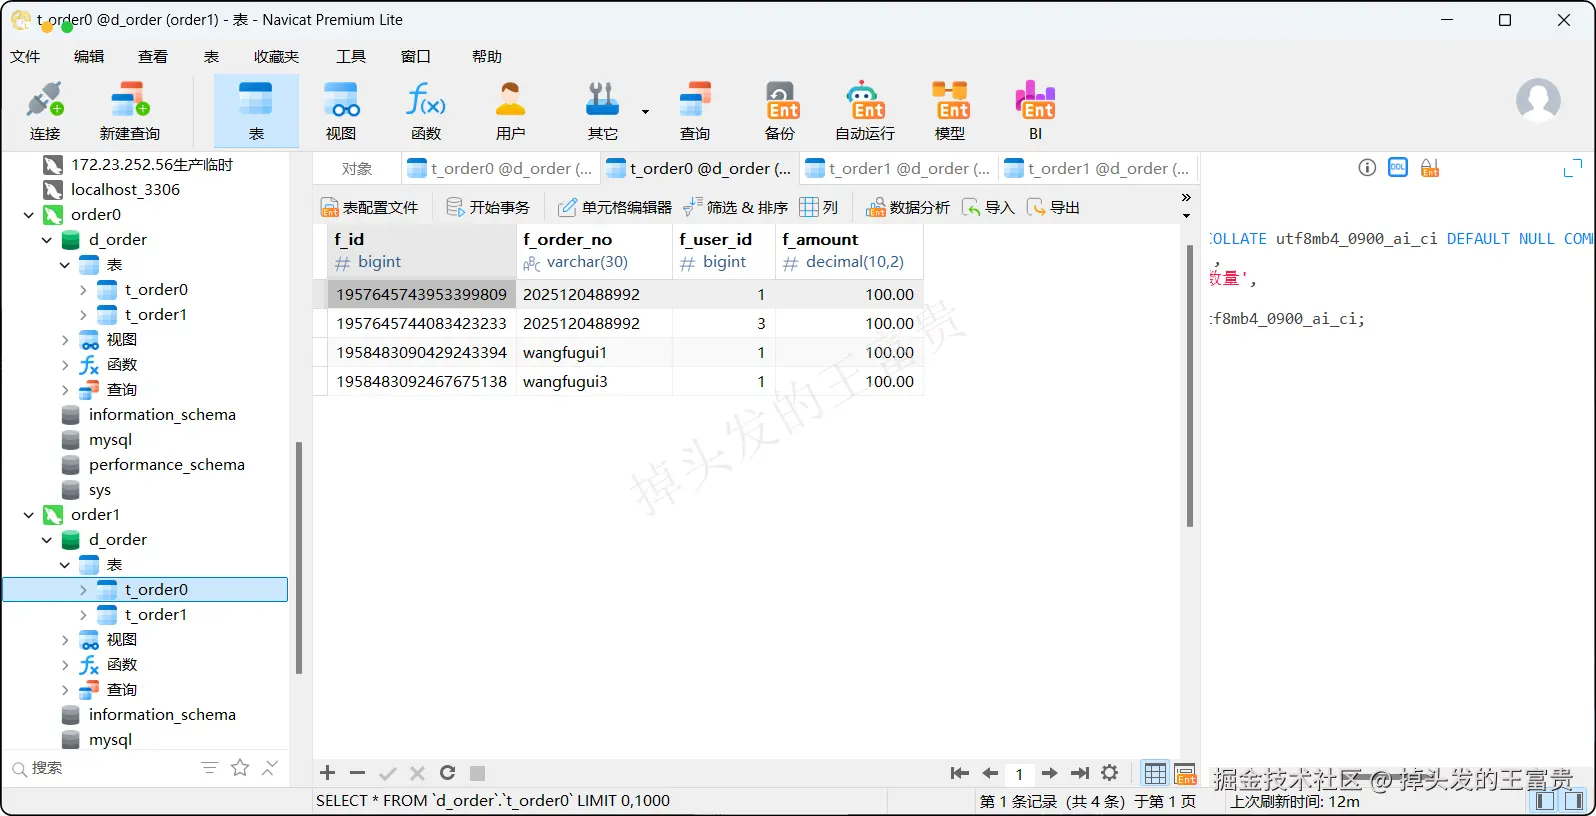Open the favorites star icon
The width and height of the screenshot is (1596, 816).
[240, 768]
